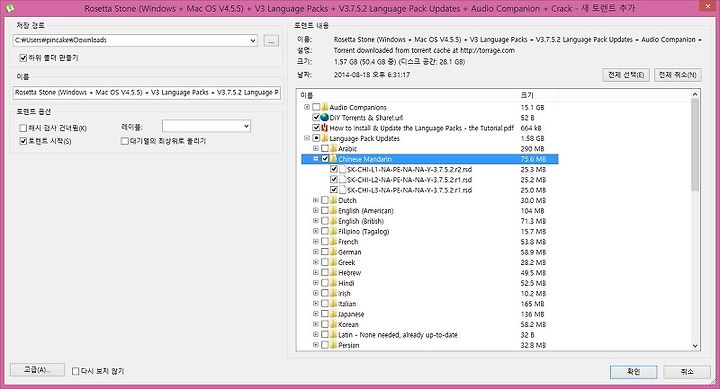720x389 pixels.
Task: Collapse the Language Pack Updates node
Action: click(x=307, y=138)
